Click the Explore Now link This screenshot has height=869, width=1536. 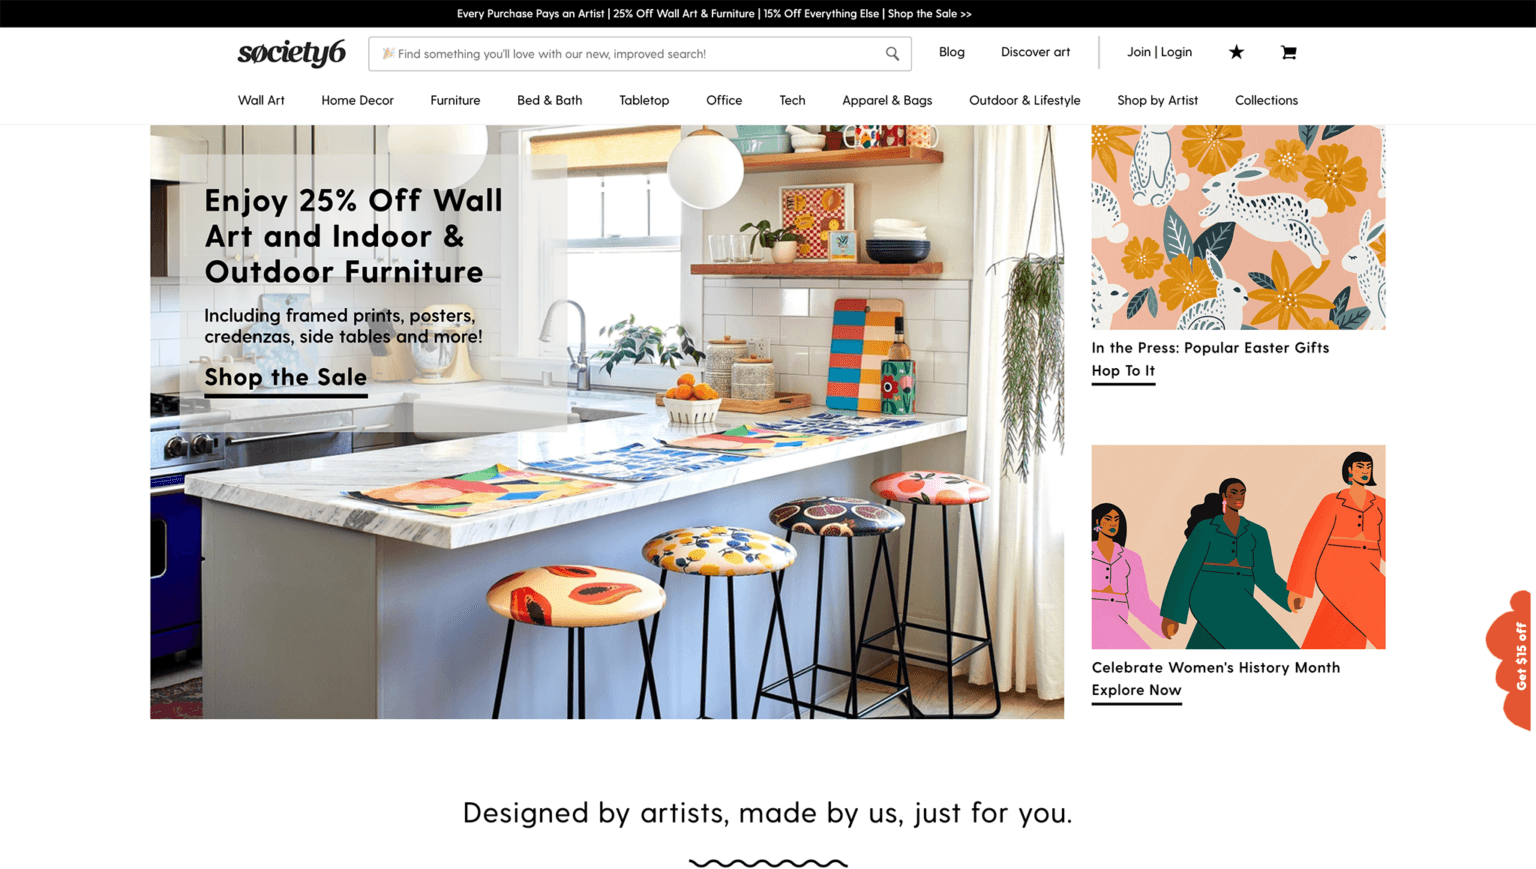tap(1136, 691)
